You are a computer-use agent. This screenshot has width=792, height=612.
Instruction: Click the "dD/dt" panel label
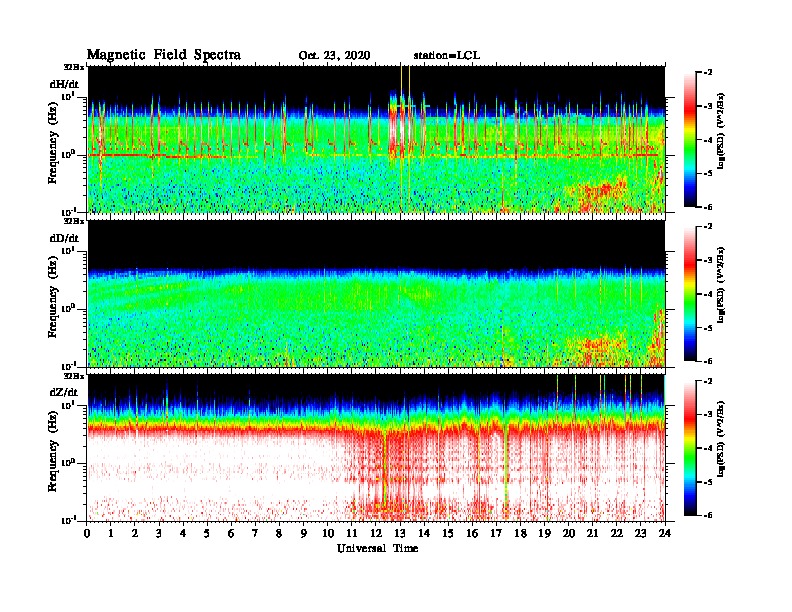[64, 238]
